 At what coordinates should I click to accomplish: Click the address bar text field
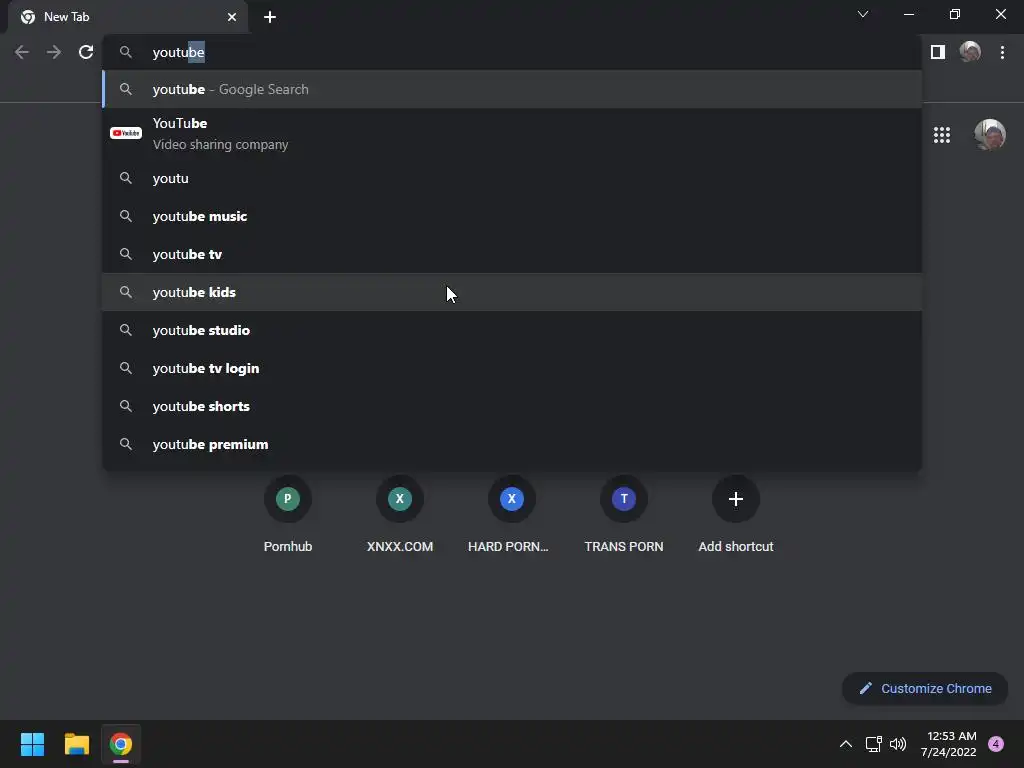tap(512, 52)
